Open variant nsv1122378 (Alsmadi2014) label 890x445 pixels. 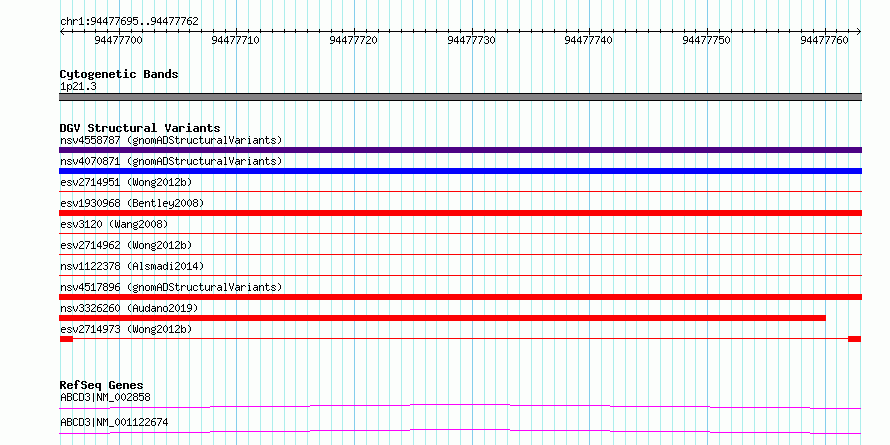pos(132,266)
